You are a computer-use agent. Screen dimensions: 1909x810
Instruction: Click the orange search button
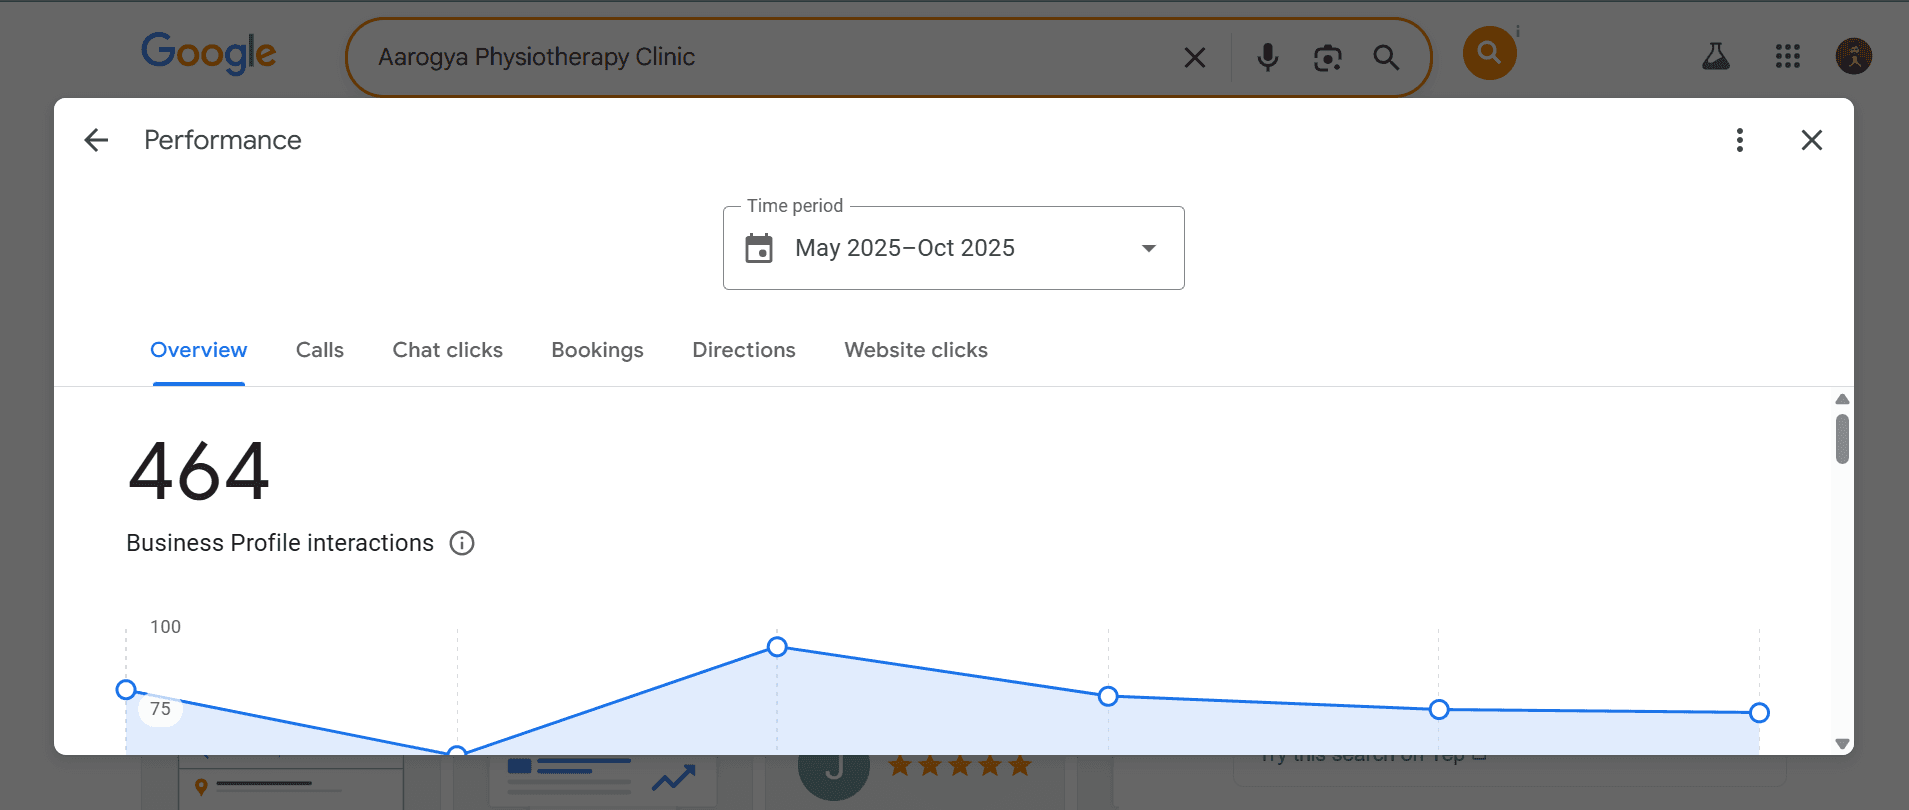click(x=1489, y=53)
